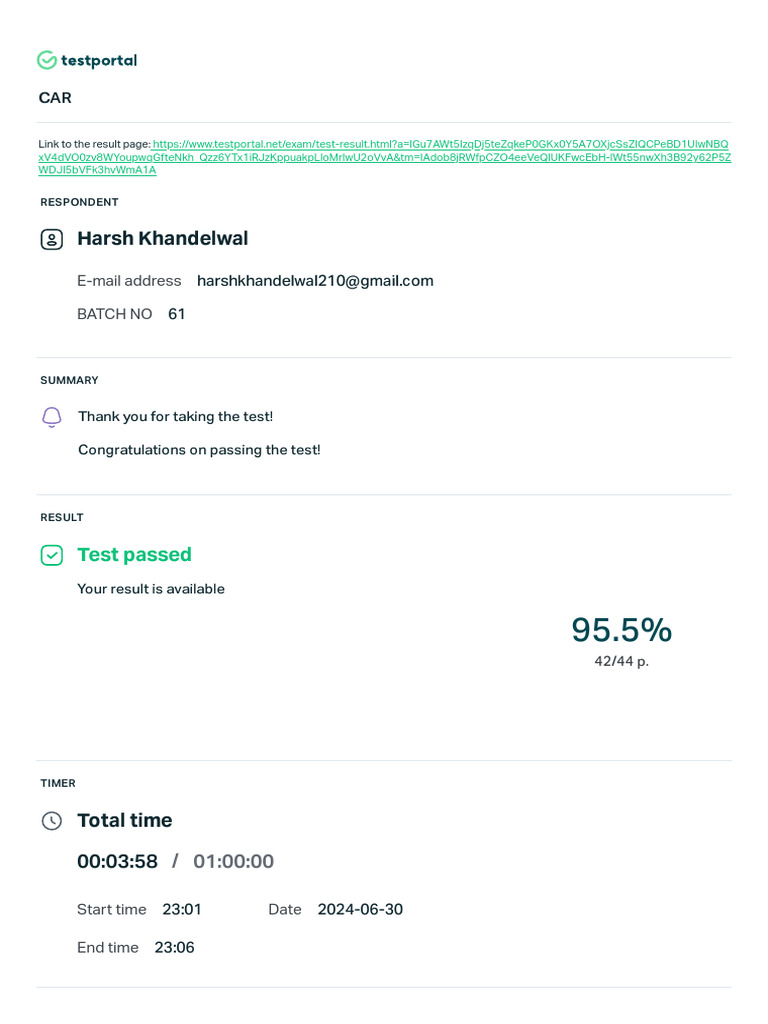The width and height of the screenshot is (768, 1024).
Task: Click the end time value 23:06
Action: click(174, 948)
